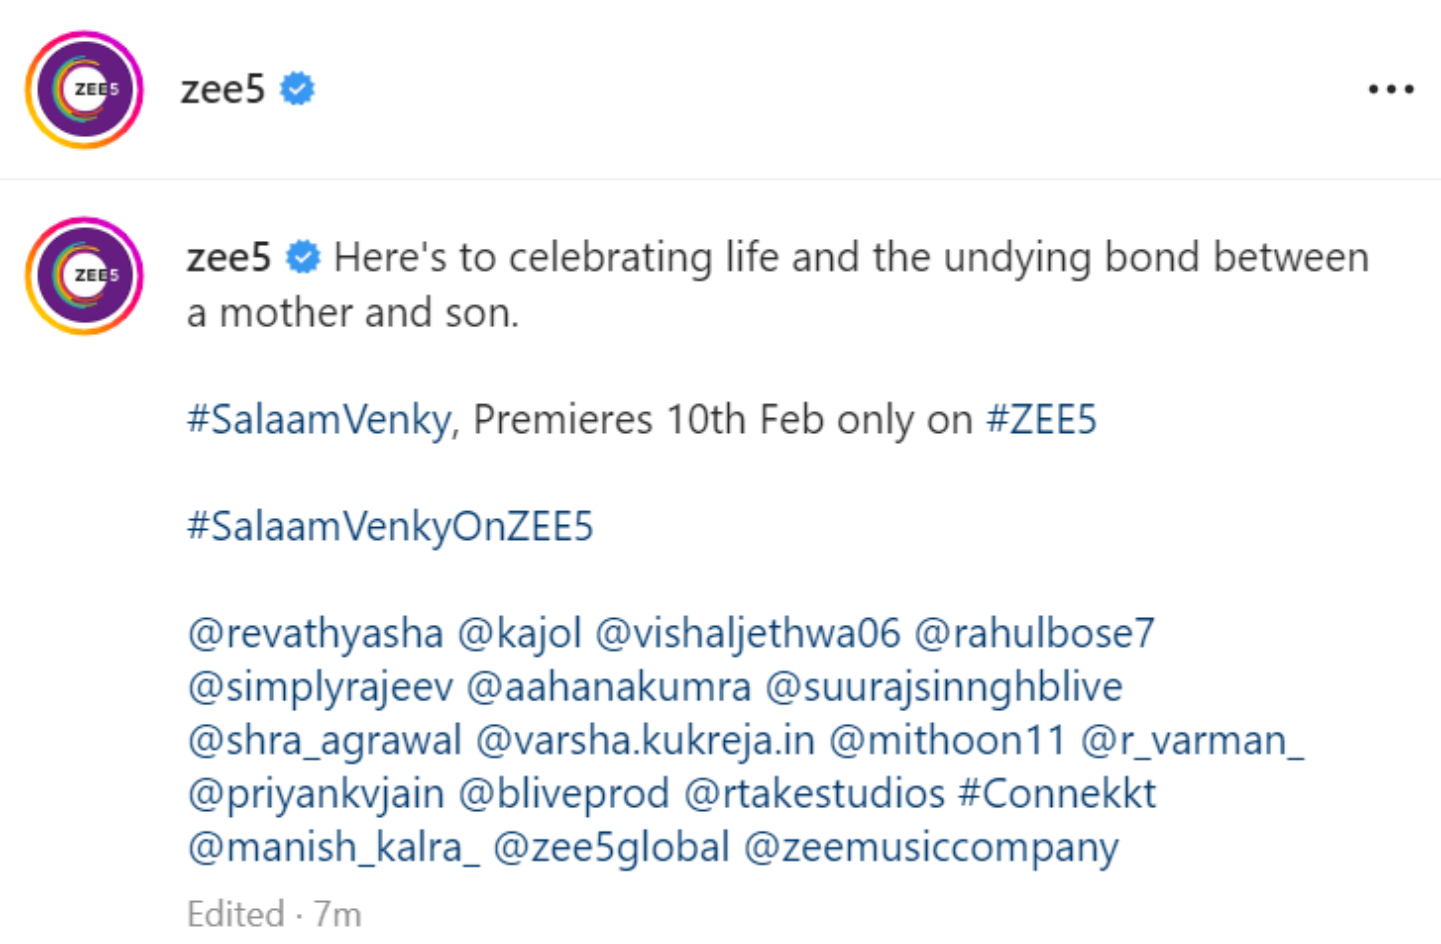
Task: Select the @varsha.kukreja.in mention
Action: tap(645, 741)
